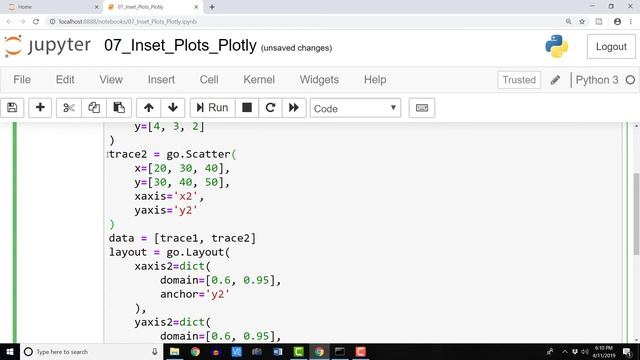Click the Logout button
The width and height of the screenshot is (640, 360).
tap(611, 47)
